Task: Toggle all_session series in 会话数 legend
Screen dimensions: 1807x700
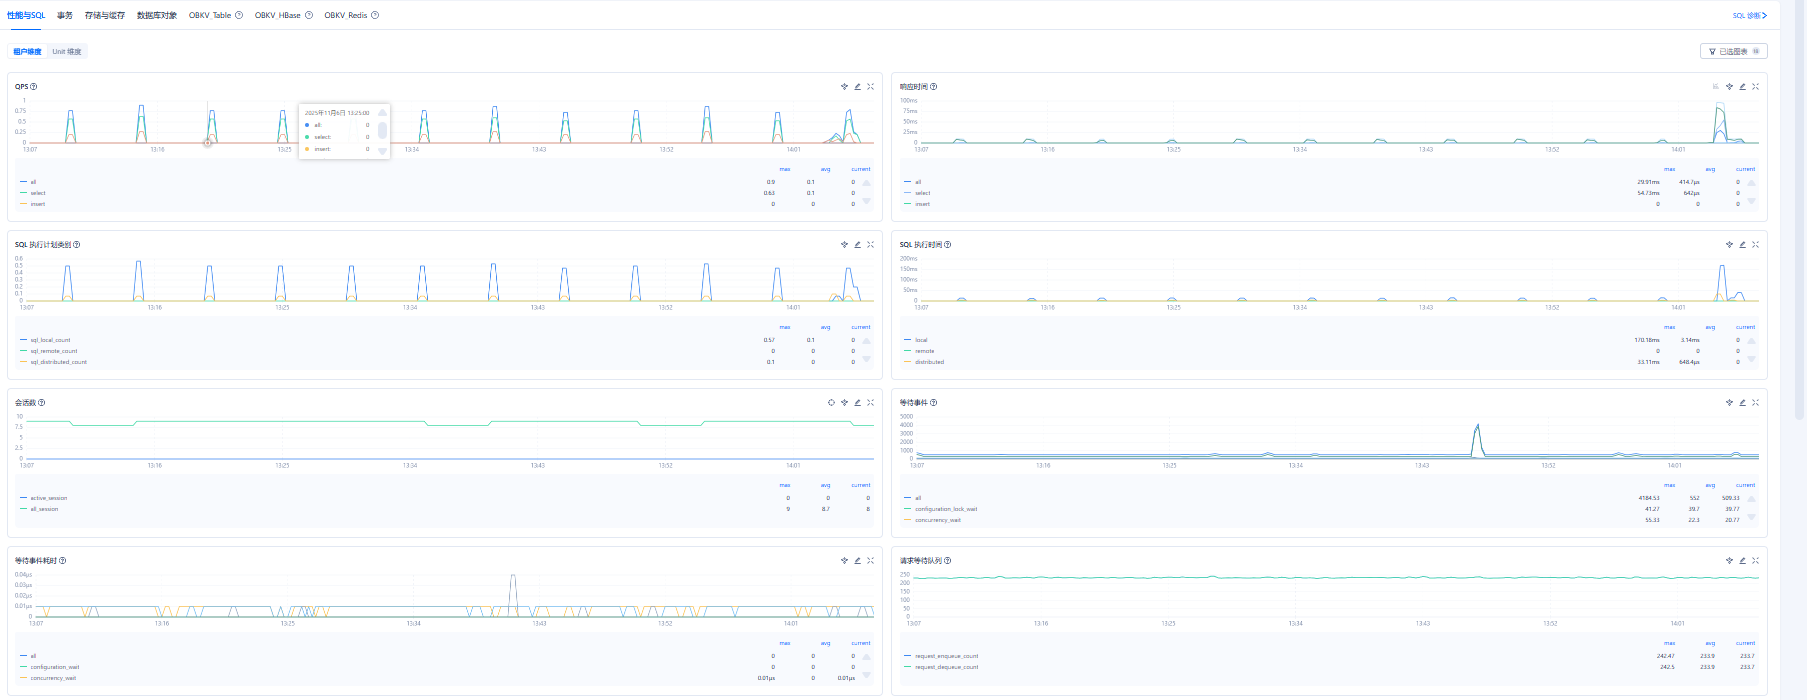Action: (x=44, y=509)
